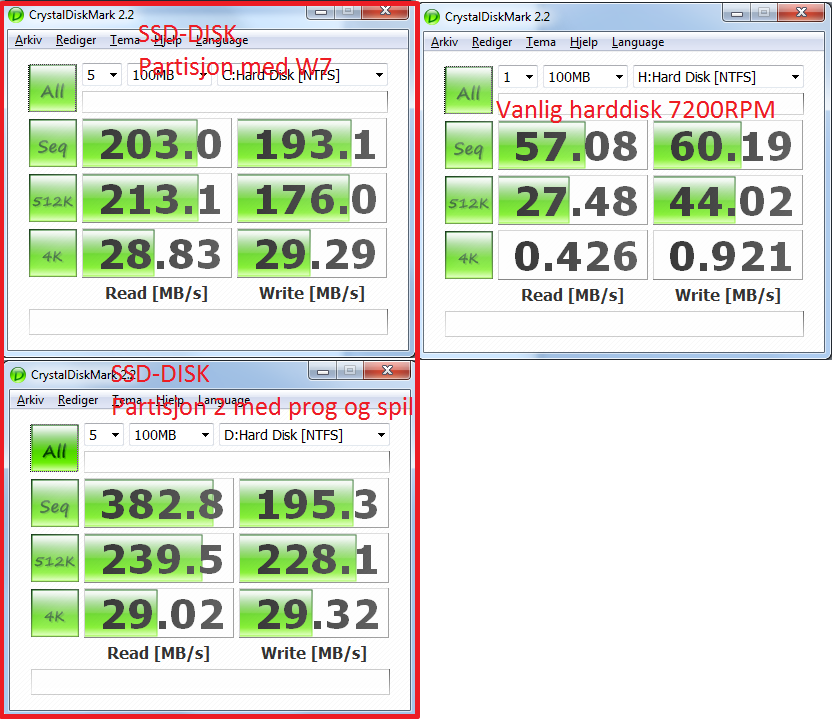Run All tests in C: drive window
Image resolution: width=836 pixels, height=719 pixels.
pos(53,88)
